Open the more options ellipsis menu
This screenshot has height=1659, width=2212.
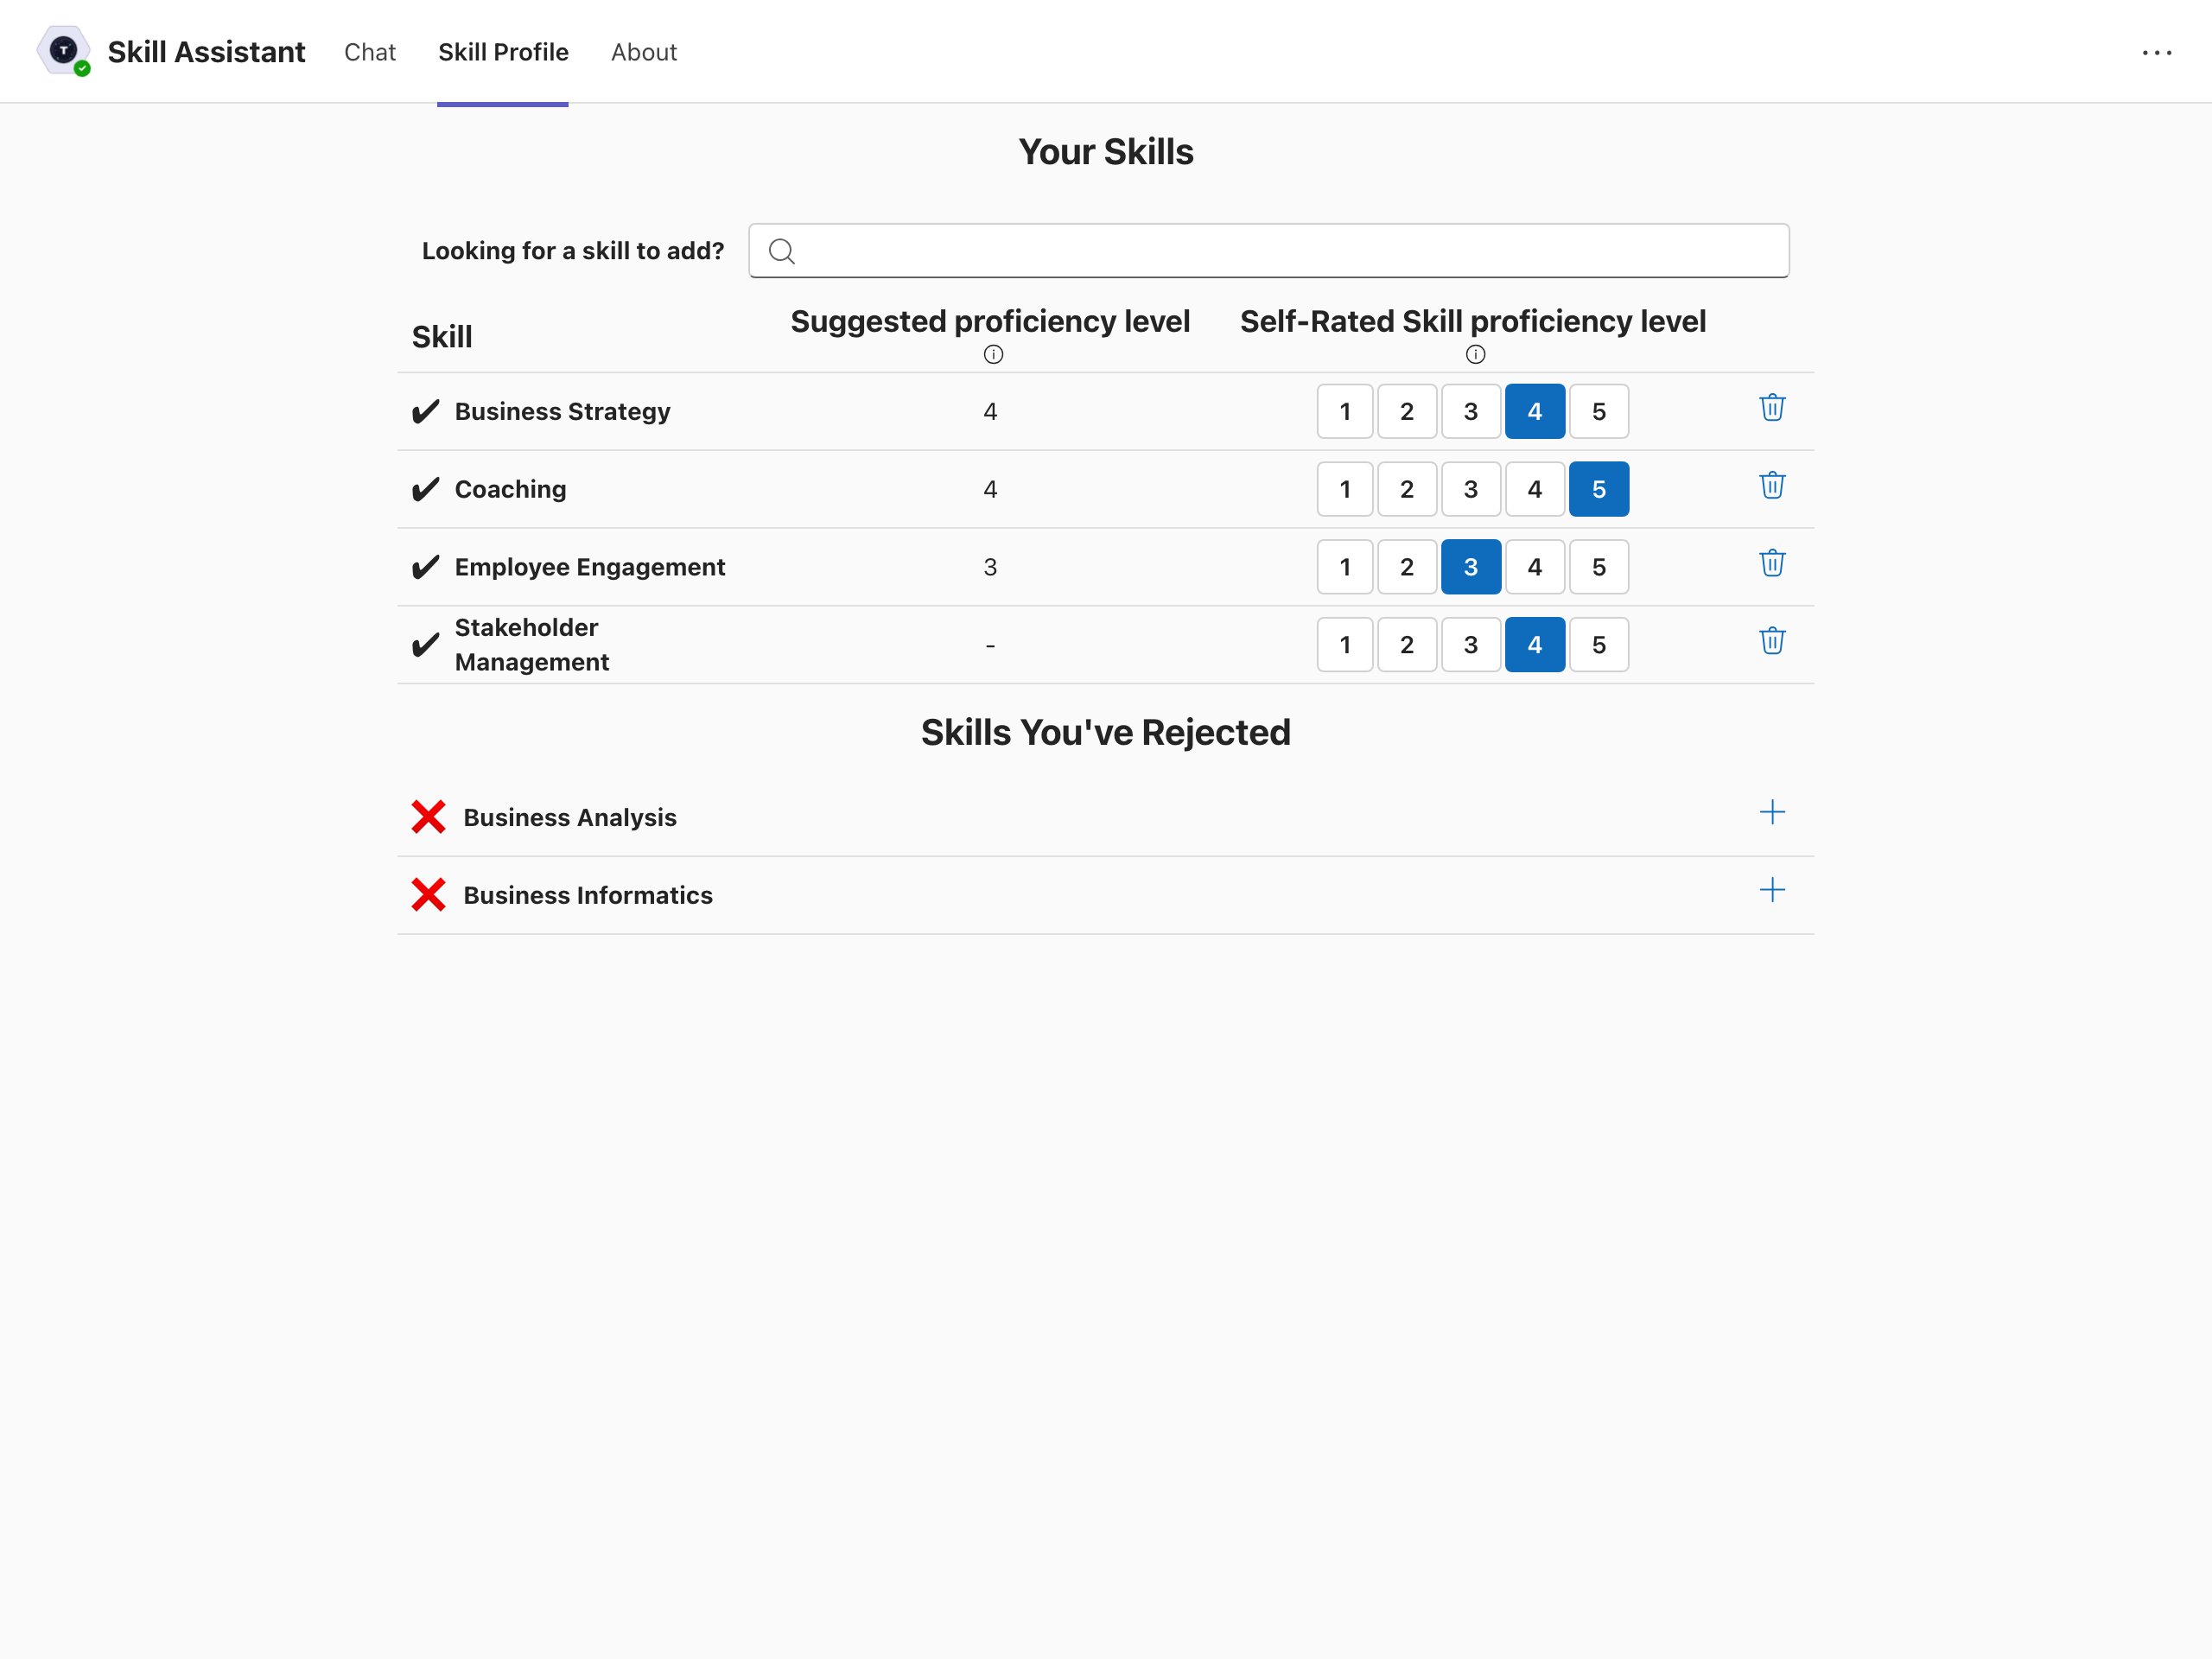click(x=2157, y=52)
